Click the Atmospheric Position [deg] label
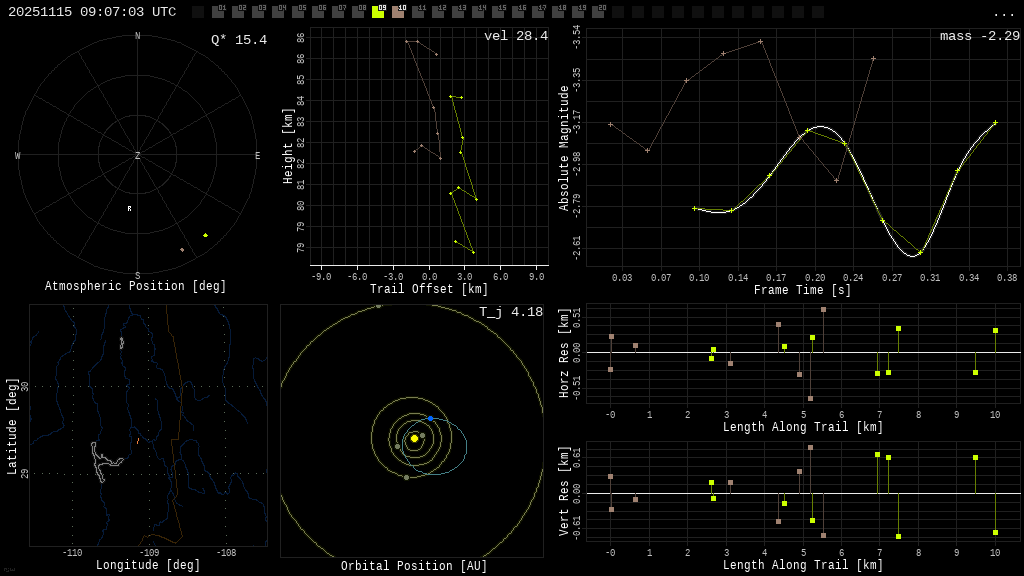 pyautogui.click(x=135, y=286)
